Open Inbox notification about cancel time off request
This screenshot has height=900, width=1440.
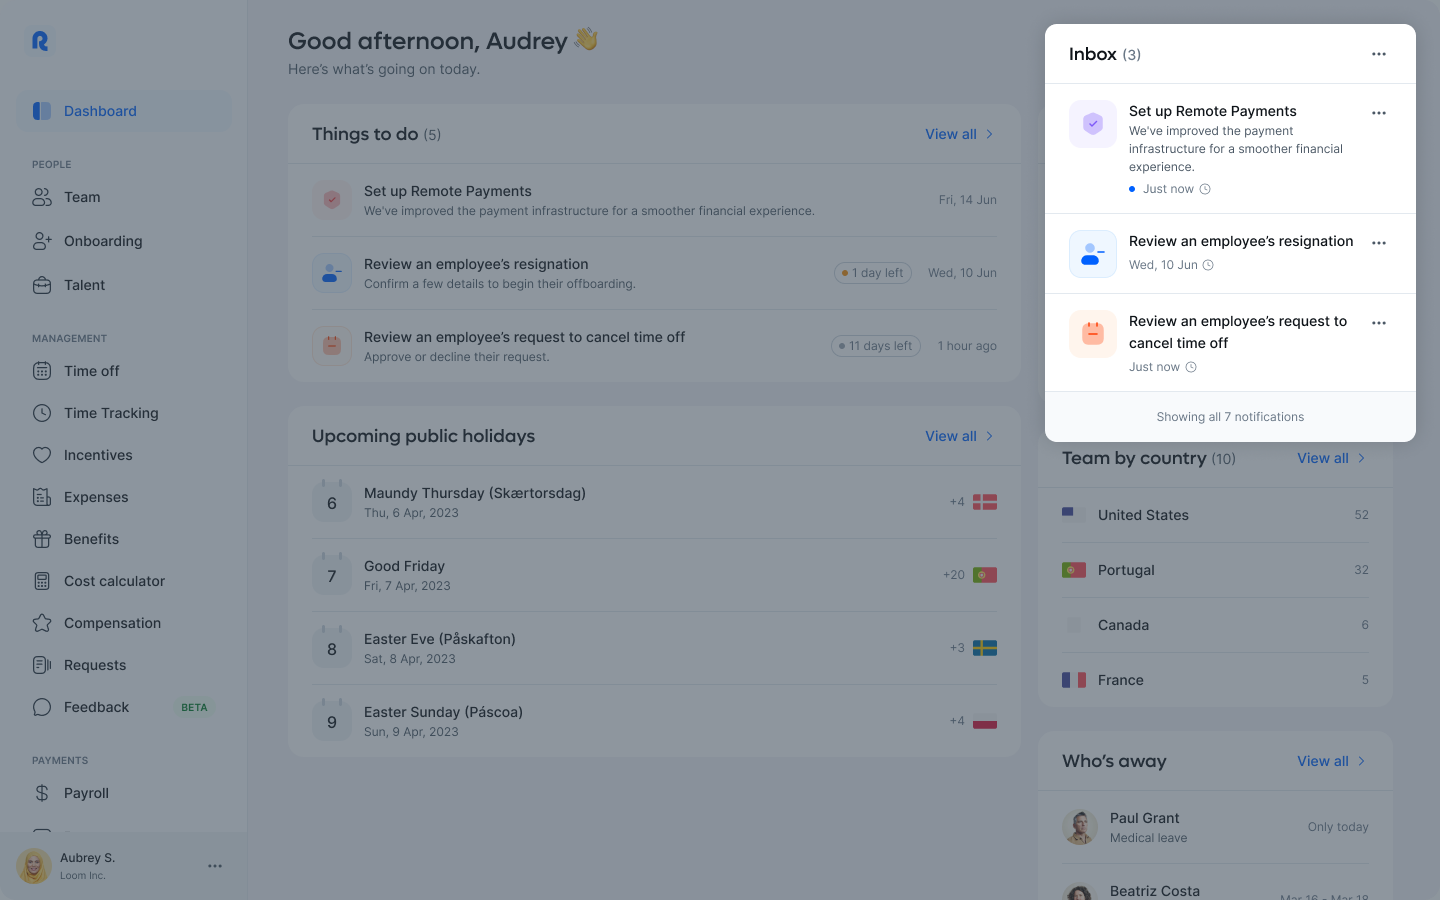(x=1230, y=343)
